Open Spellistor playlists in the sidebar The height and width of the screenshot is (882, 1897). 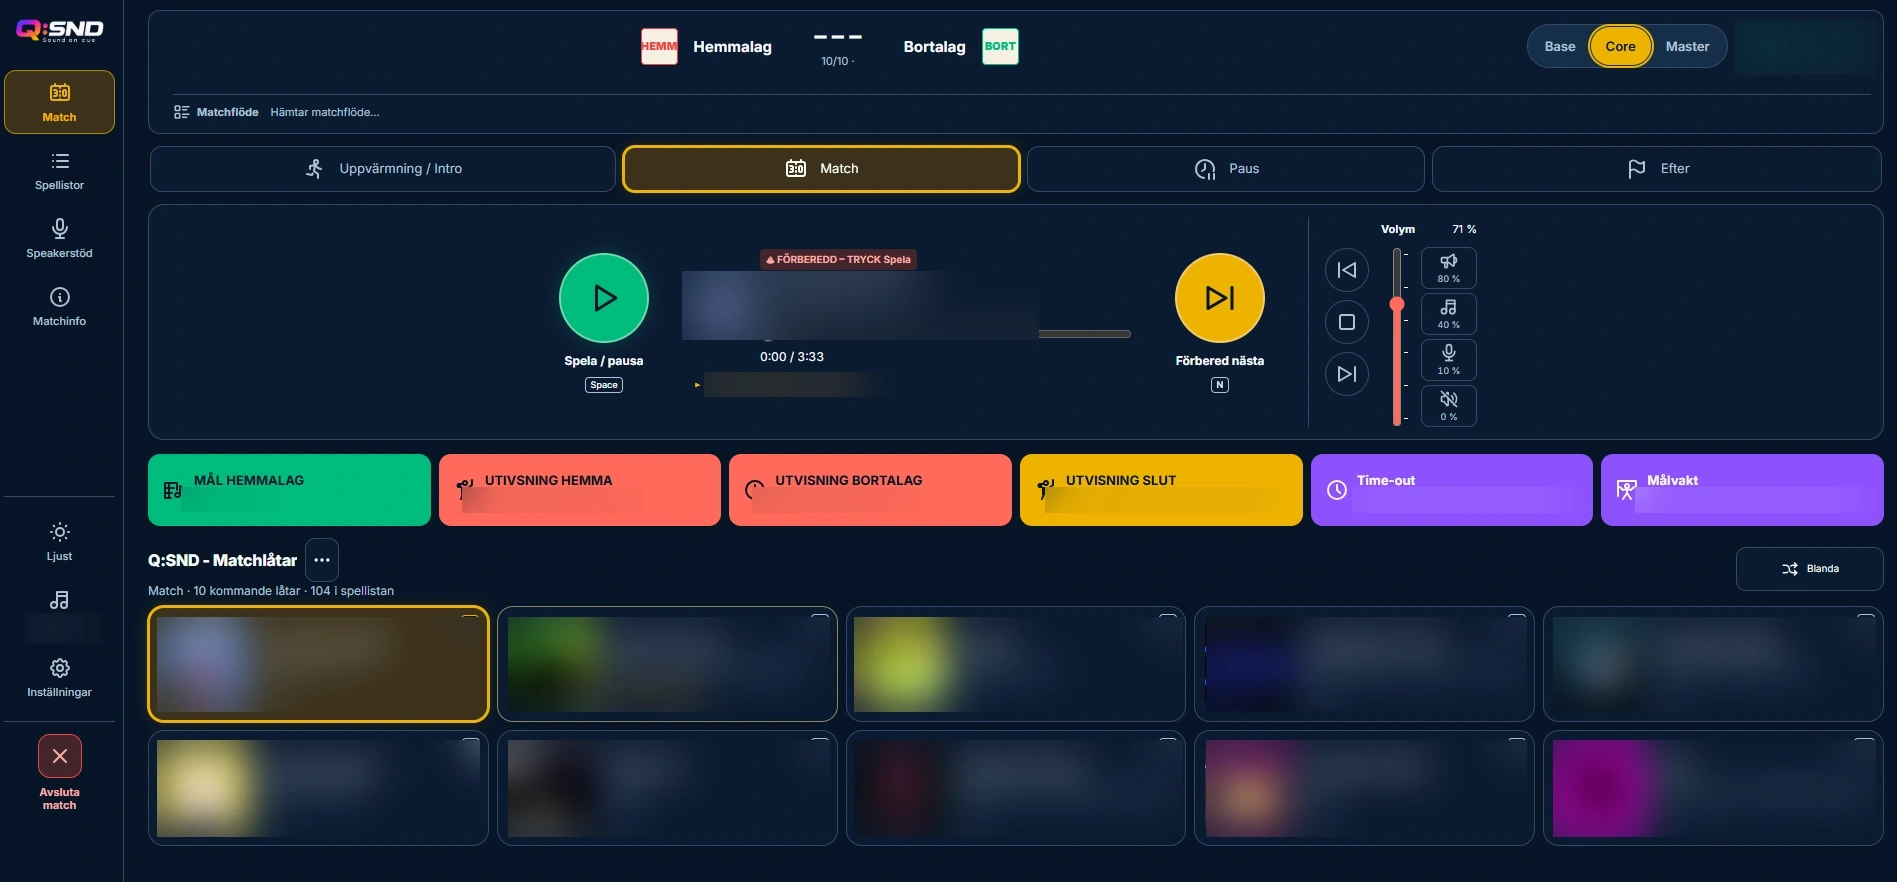click(59, 171)
